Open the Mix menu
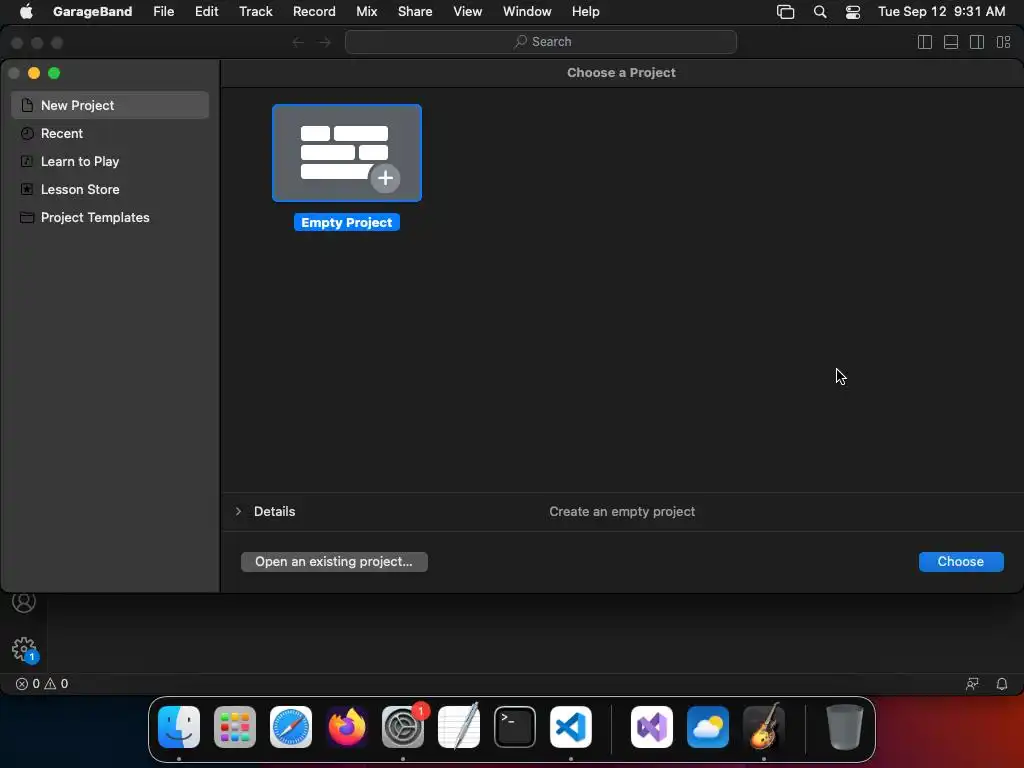1024x768 pixels. pyautogui.click(x=366, y=11)
